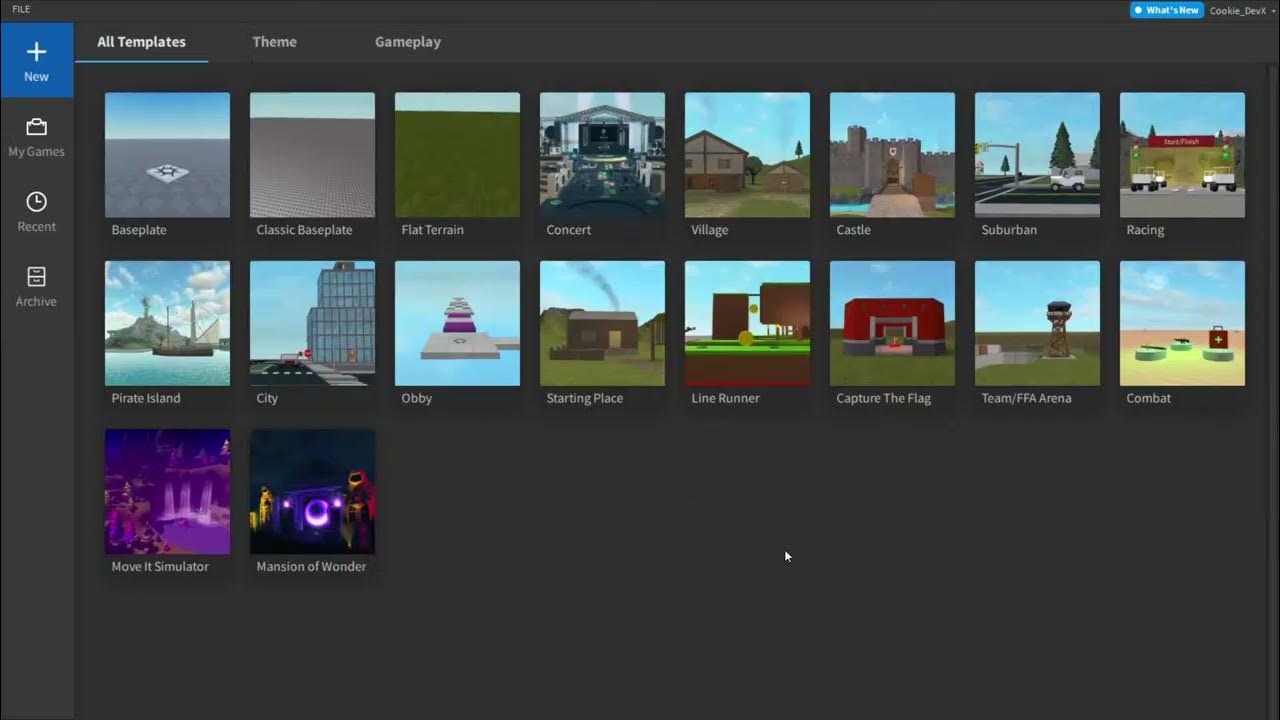1280x720 pixels.
Task: Click the "Castle" label text
Action: (853, 230)
